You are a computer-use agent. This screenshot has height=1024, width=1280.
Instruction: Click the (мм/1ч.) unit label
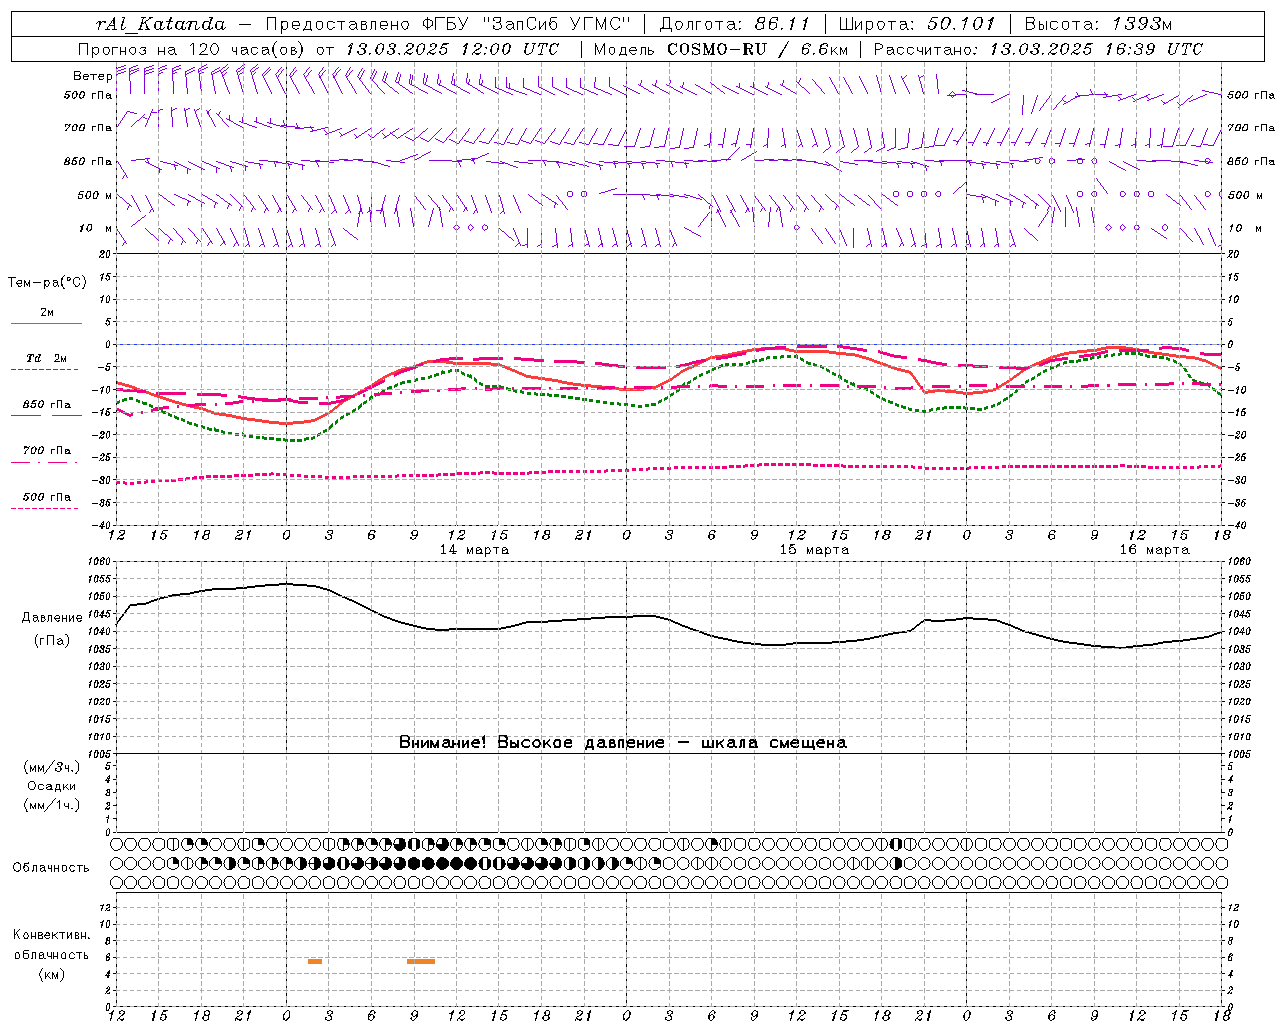coord(52,805)
